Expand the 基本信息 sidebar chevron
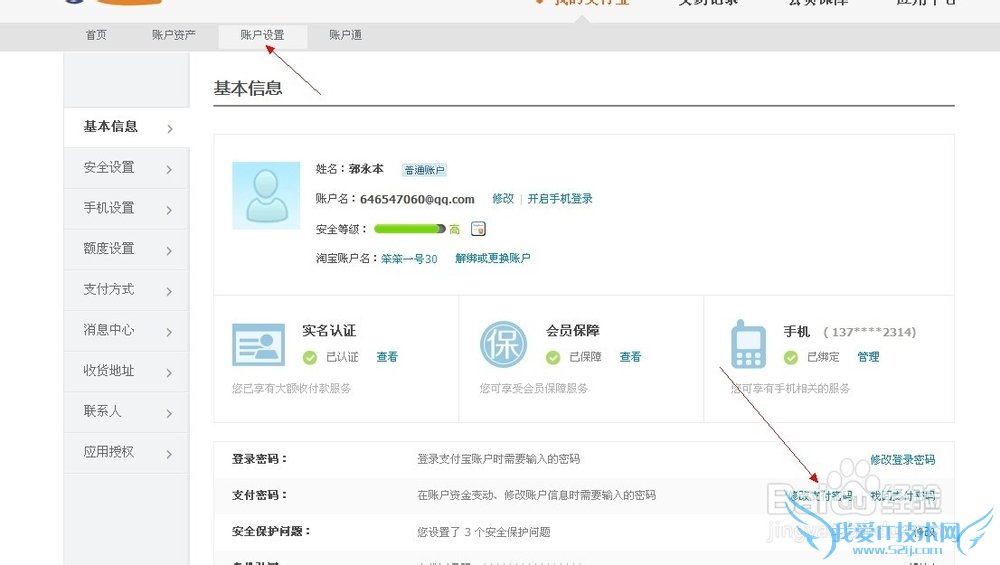 point(170,129)
